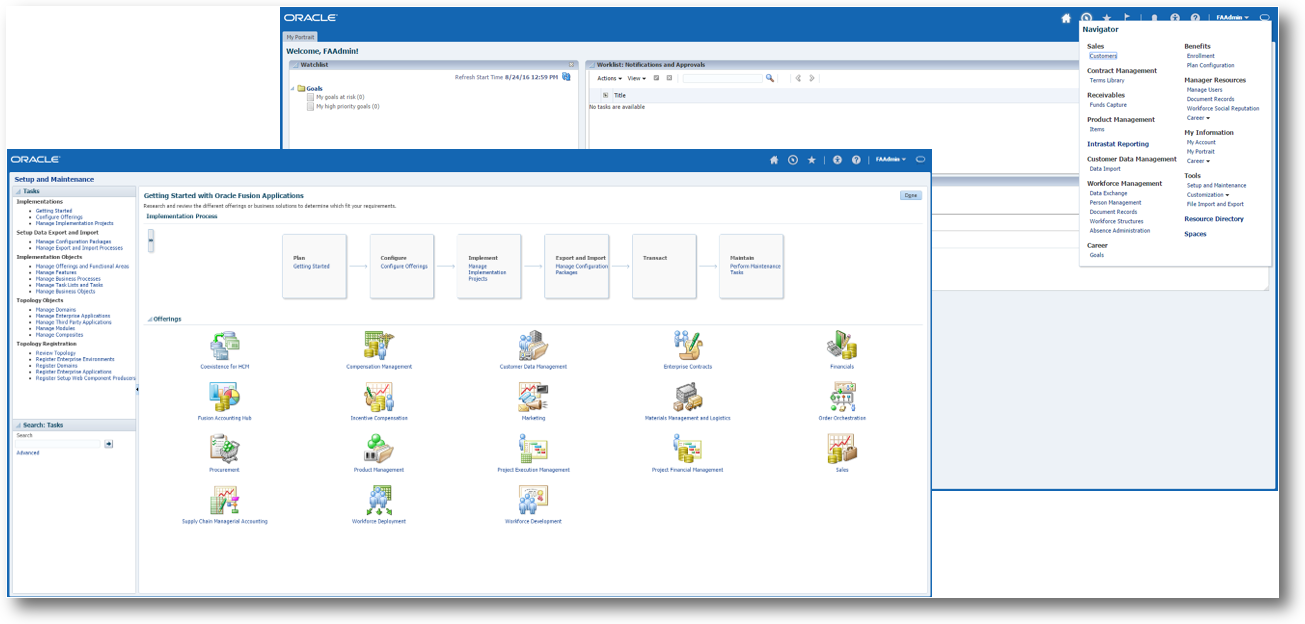Open the Procurement offering icon
1305x624 pixels.
[x=225, y=449]
